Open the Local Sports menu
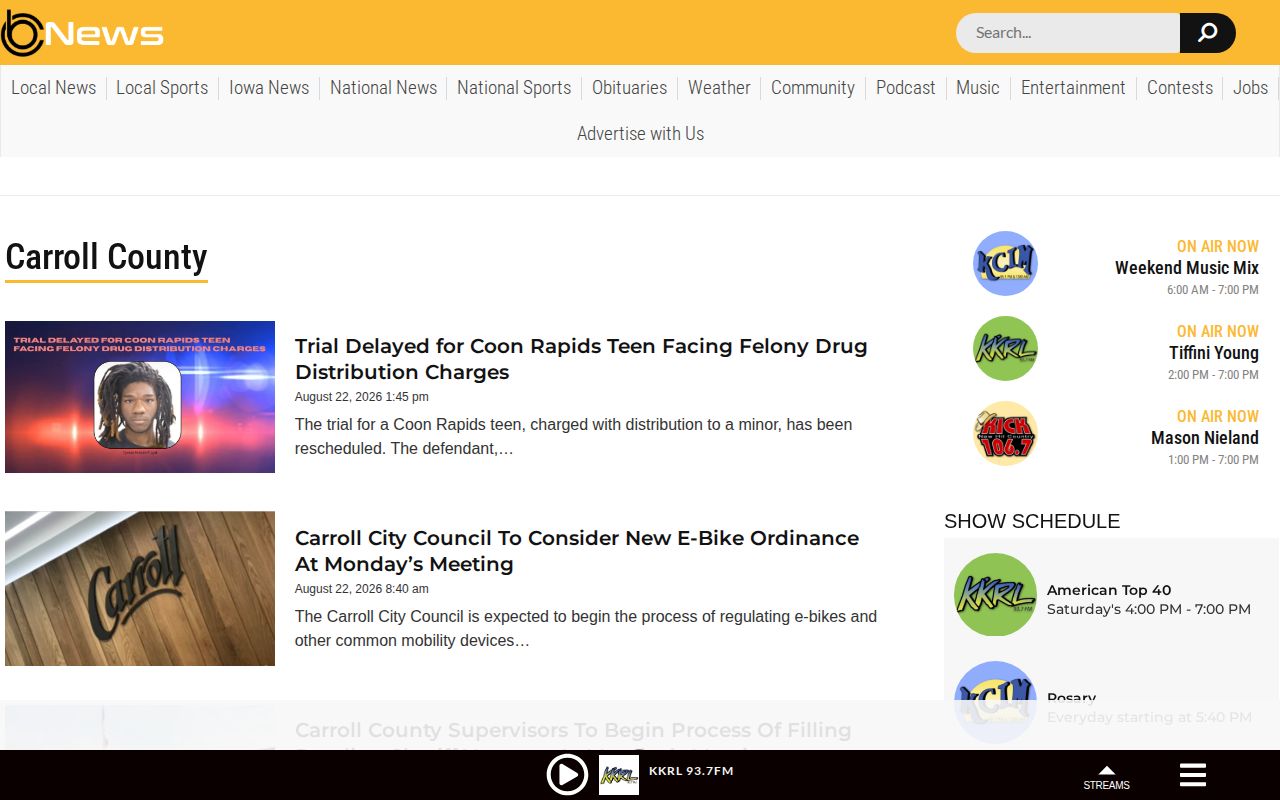This screenshot has height=800, width=1280. tap(162, 88)
